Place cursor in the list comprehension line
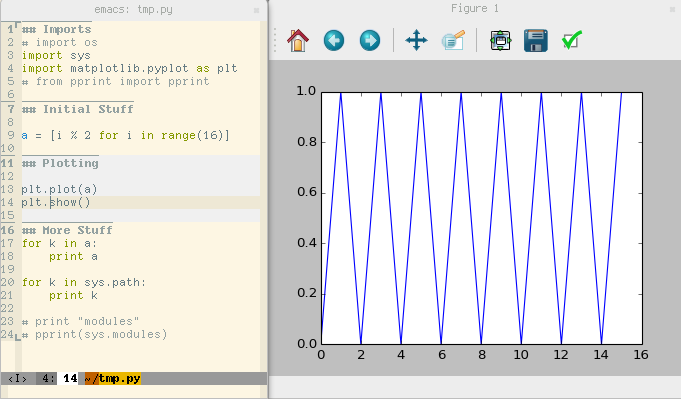This screenshot has height=399, width=681. click(x=126, y=135)
